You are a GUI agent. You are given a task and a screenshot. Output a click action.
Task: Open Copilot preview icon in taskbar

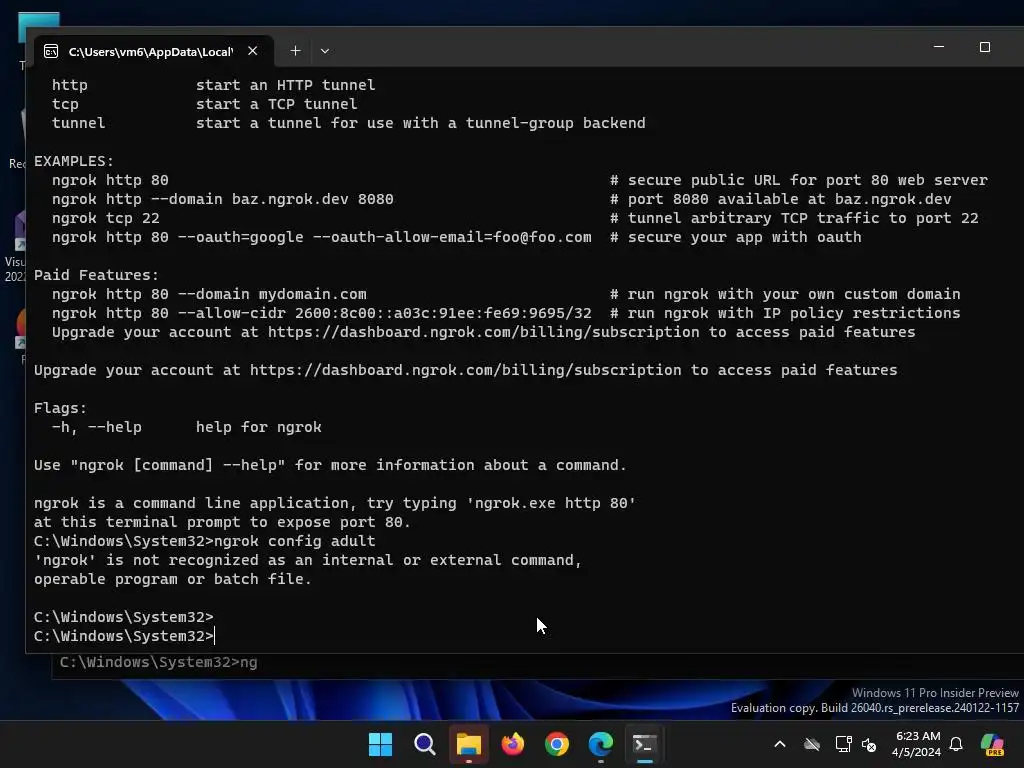pos(992,744)
